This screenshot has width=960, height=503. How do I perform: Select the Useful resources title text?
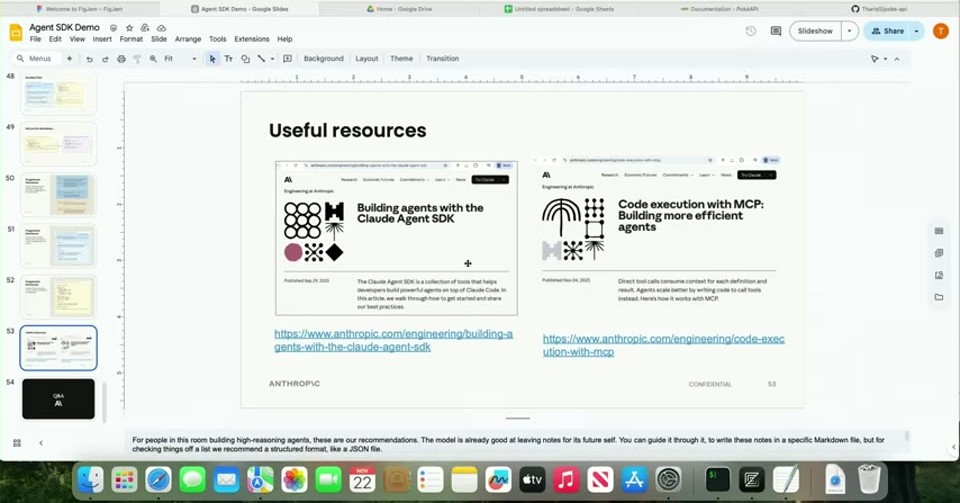pyautogui.click(x=348, y=130)
